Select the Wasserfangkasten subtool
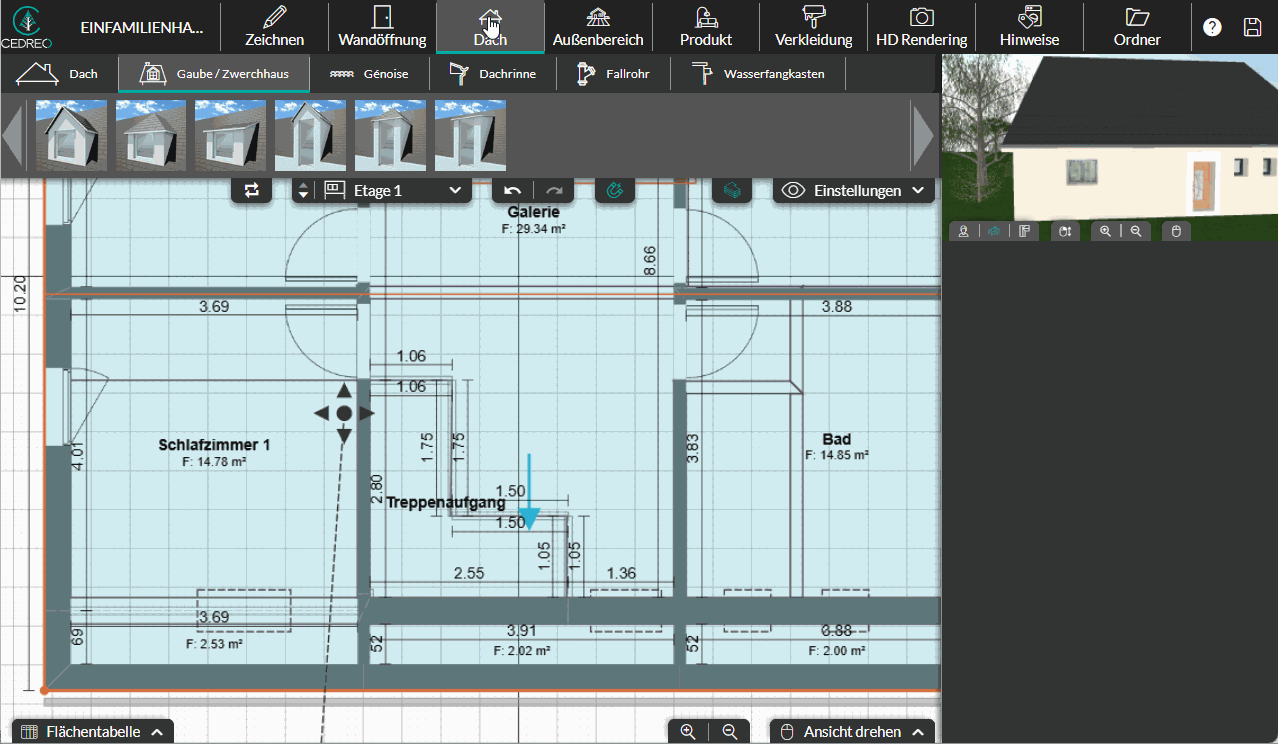Screen dimensions: 1278x744 pyautogui.click(x=758, y=74)
